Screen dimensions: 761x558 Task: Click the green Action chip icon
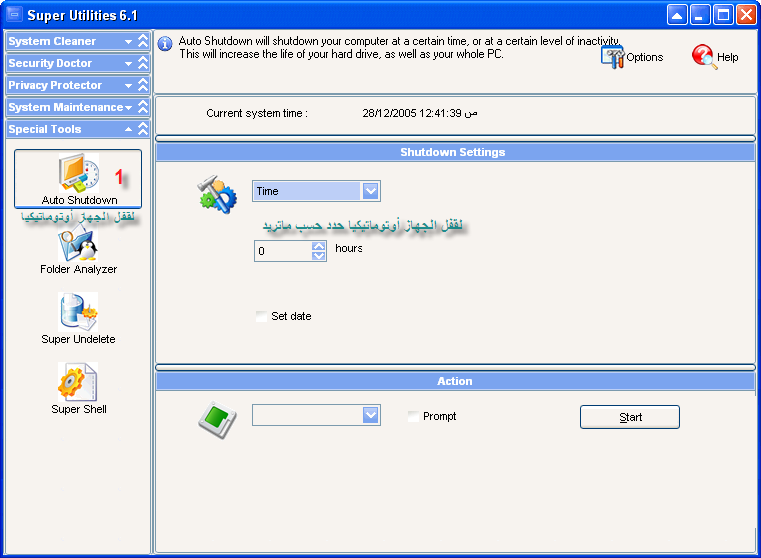[x=217, y=419]
